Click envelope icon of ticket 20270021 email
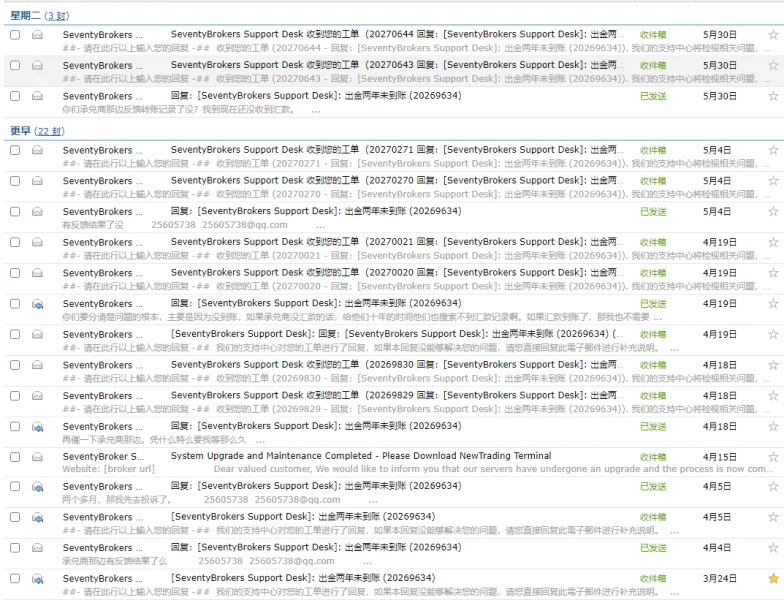This screenshot has width=784, height=600. tap(37, 242)
